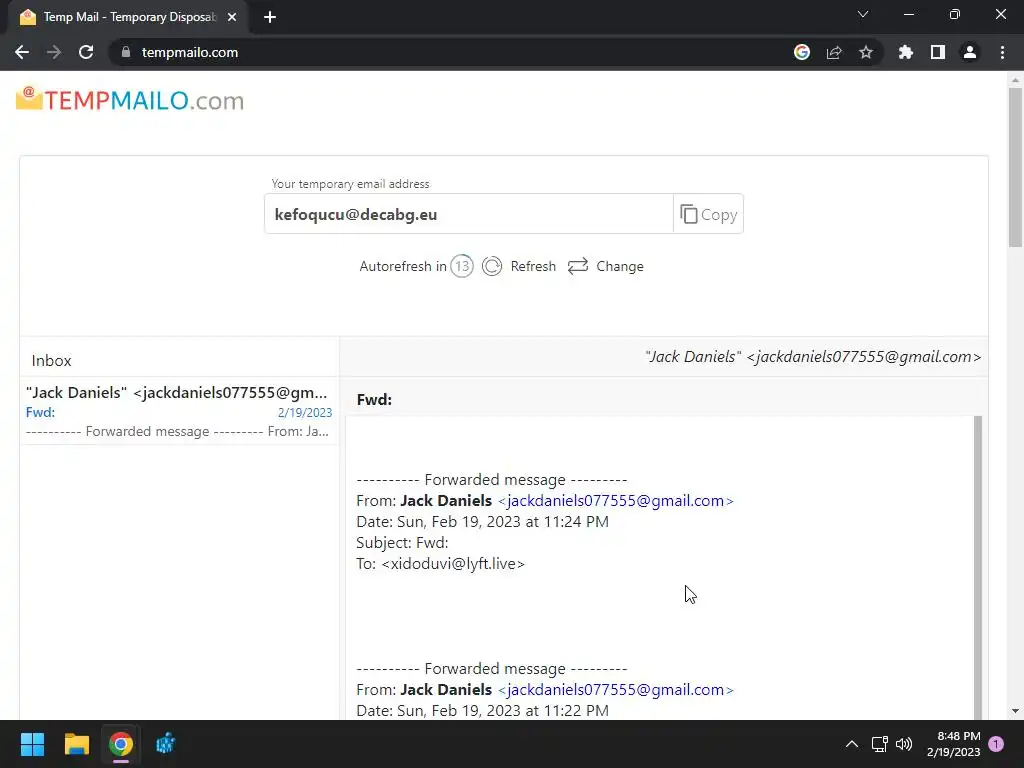The height and width of the screenshot is (768, 1024).
Task: Click the page vertical scrollbar
Action: coord(1015,168)
